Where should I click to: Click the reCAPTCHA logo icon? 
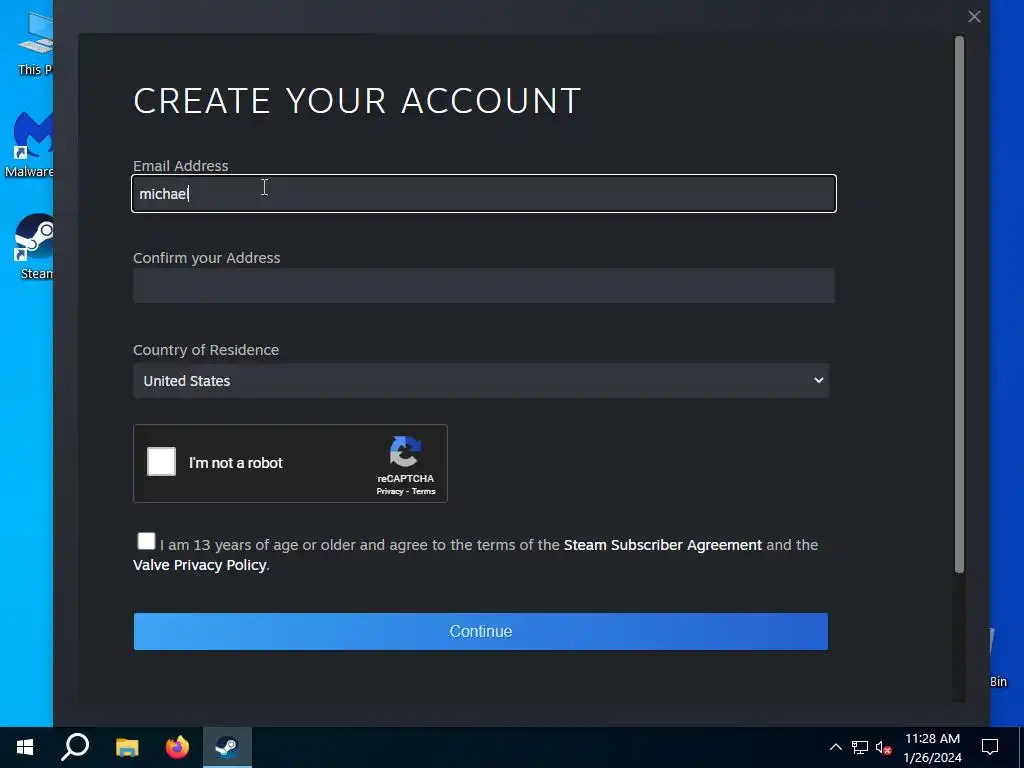click(406, 452)
